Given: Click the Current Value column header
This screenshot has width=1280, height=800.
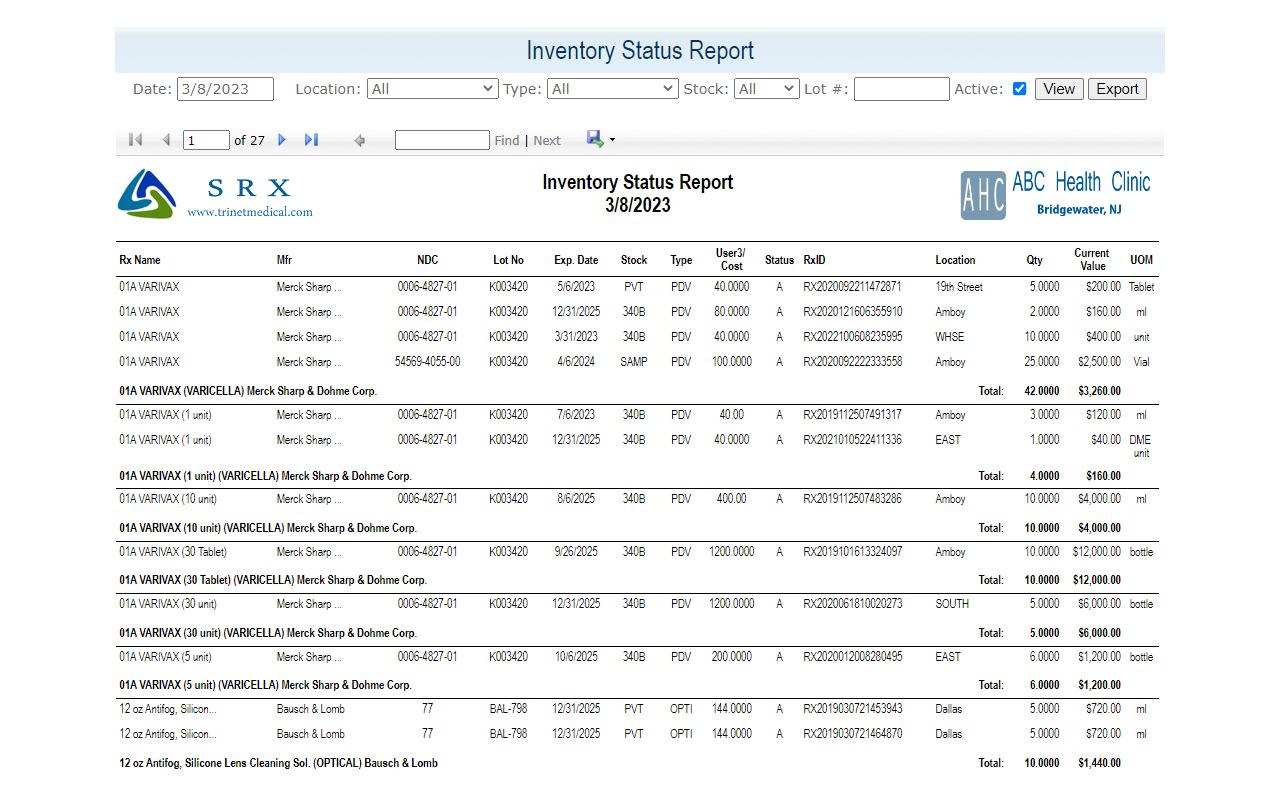Looking at the screenshot, I should (1092, 259).
